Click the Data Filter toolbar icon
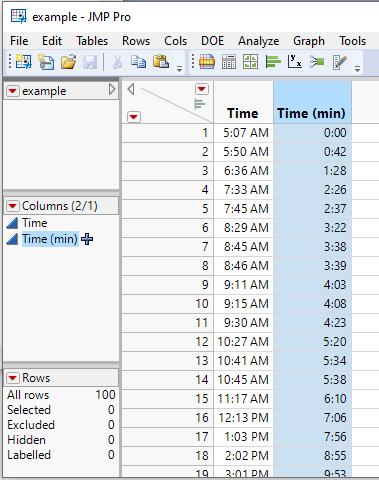 point(207,62)
